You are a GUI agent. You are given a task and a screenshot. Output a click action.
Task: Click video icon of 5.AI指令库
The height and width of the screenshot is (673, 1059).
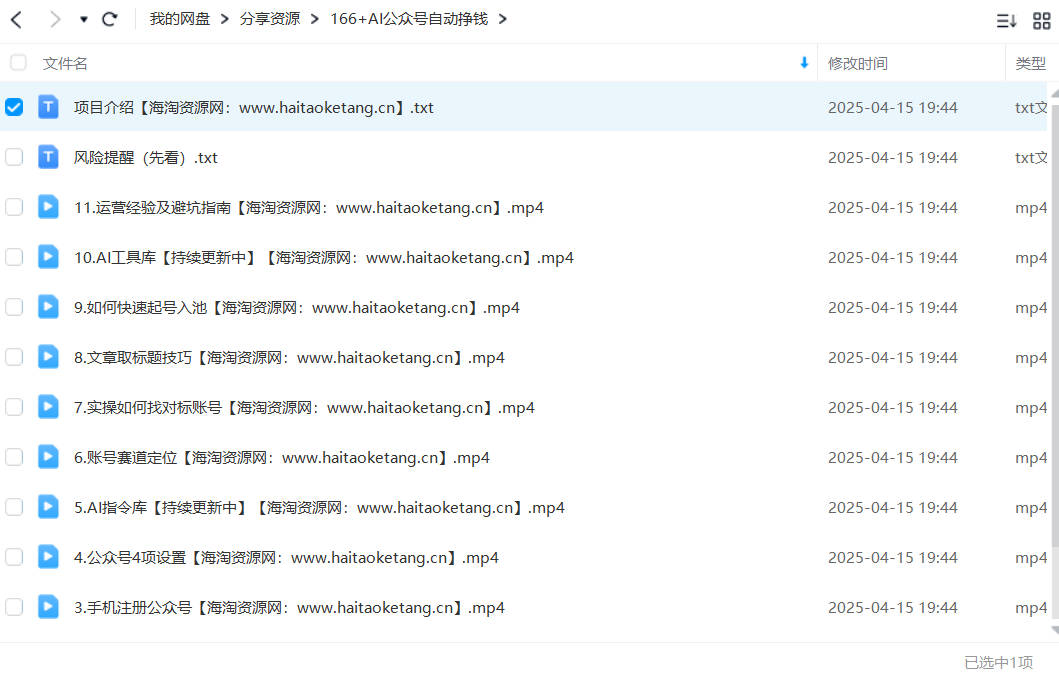click(48, 507)
